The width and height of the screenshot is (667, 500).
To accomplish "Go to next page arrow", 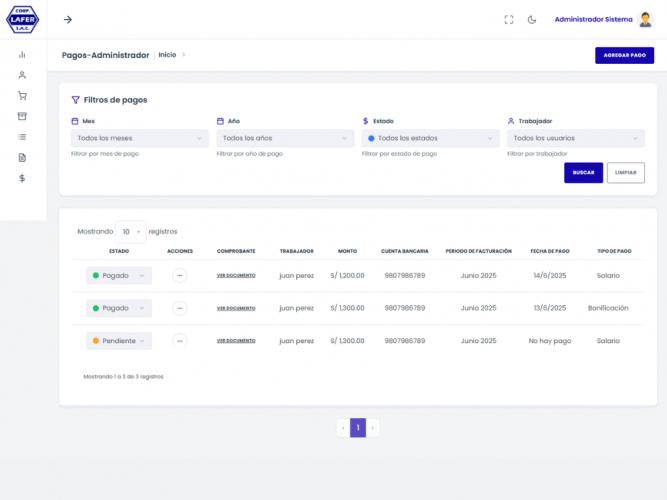I will pyautogui.click(x=373, y=428).
